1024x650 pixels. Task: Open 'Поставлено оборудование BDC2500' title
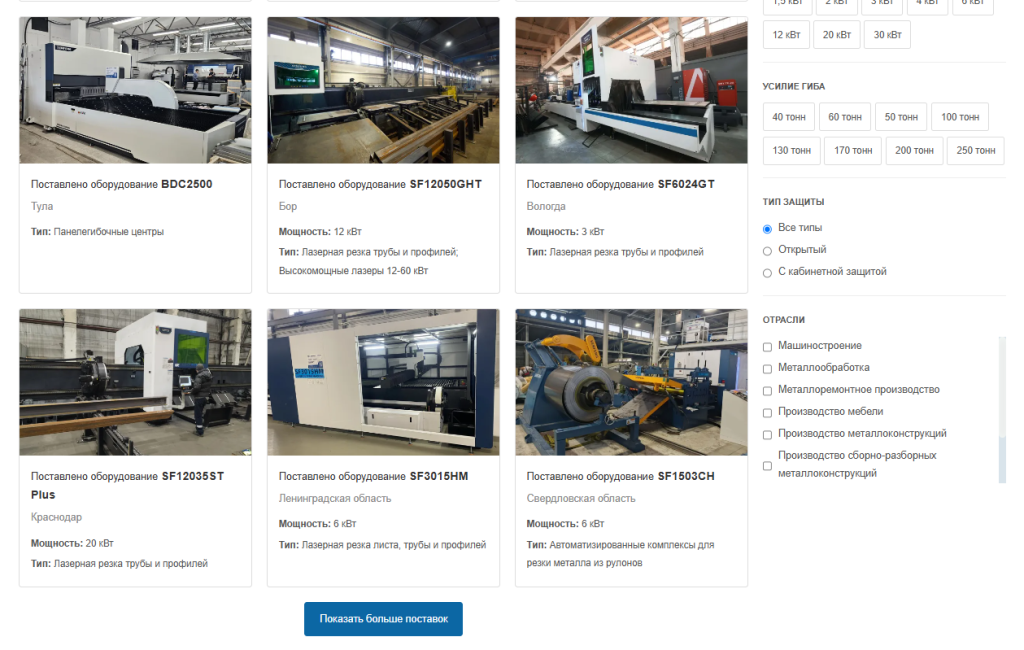[121, 184]
